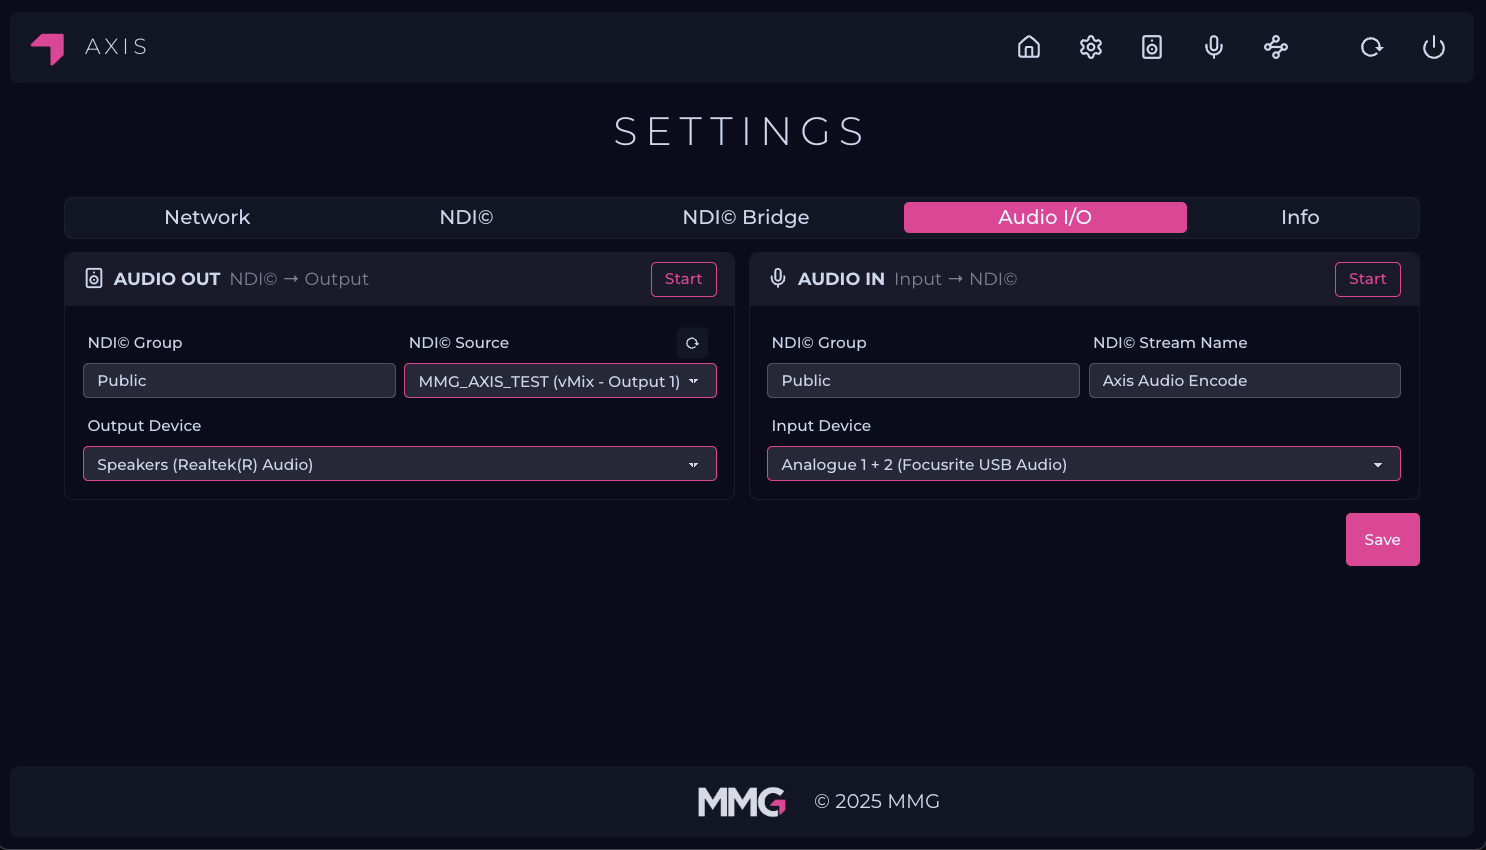Click the speaker audio output icon in header
Image resolution: width=1486 pixels, height=850 pixels.
point(1152,47)
